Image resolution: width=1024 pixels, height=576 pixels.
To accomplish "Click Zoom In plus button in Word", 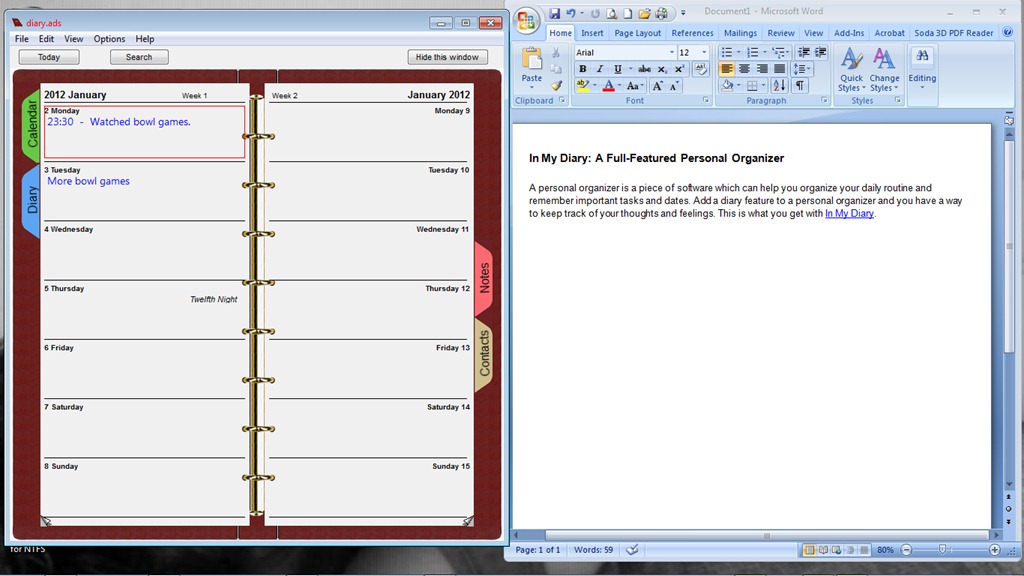I will pyautogui.click(x=995, y=550).
